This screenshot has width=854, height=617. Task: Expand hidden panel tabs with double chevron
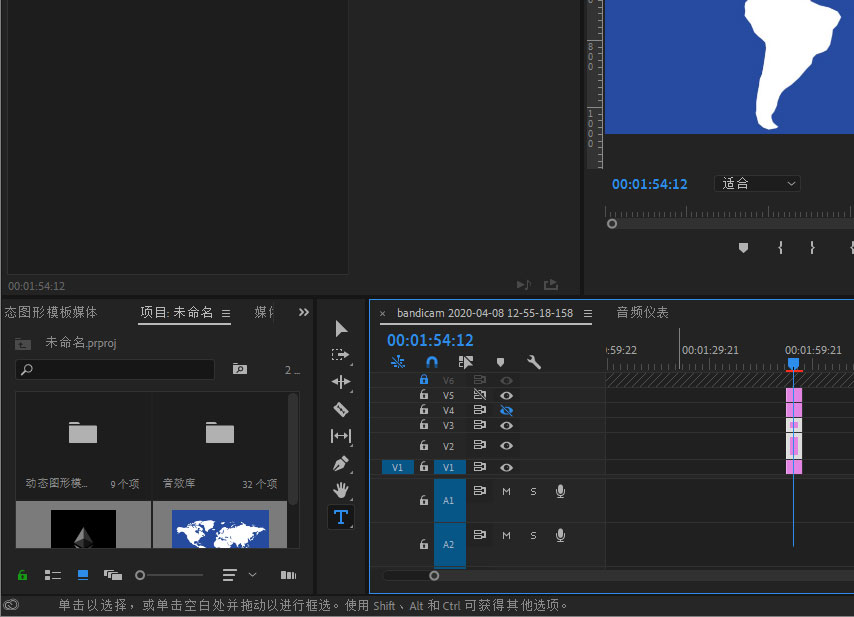[304, 312]
